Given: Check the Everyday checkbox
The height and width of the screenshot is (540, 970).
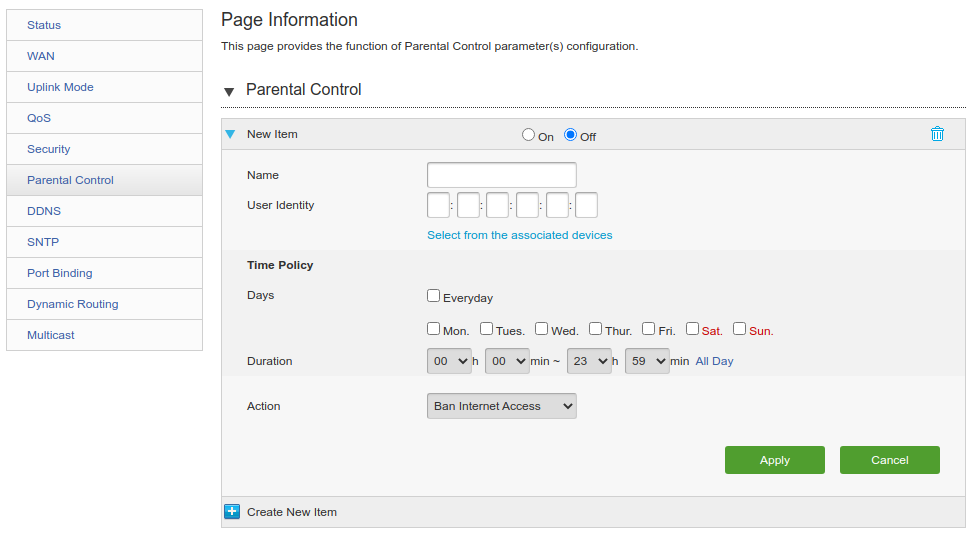Looking at the screenshot, I should tap(433, 296).
